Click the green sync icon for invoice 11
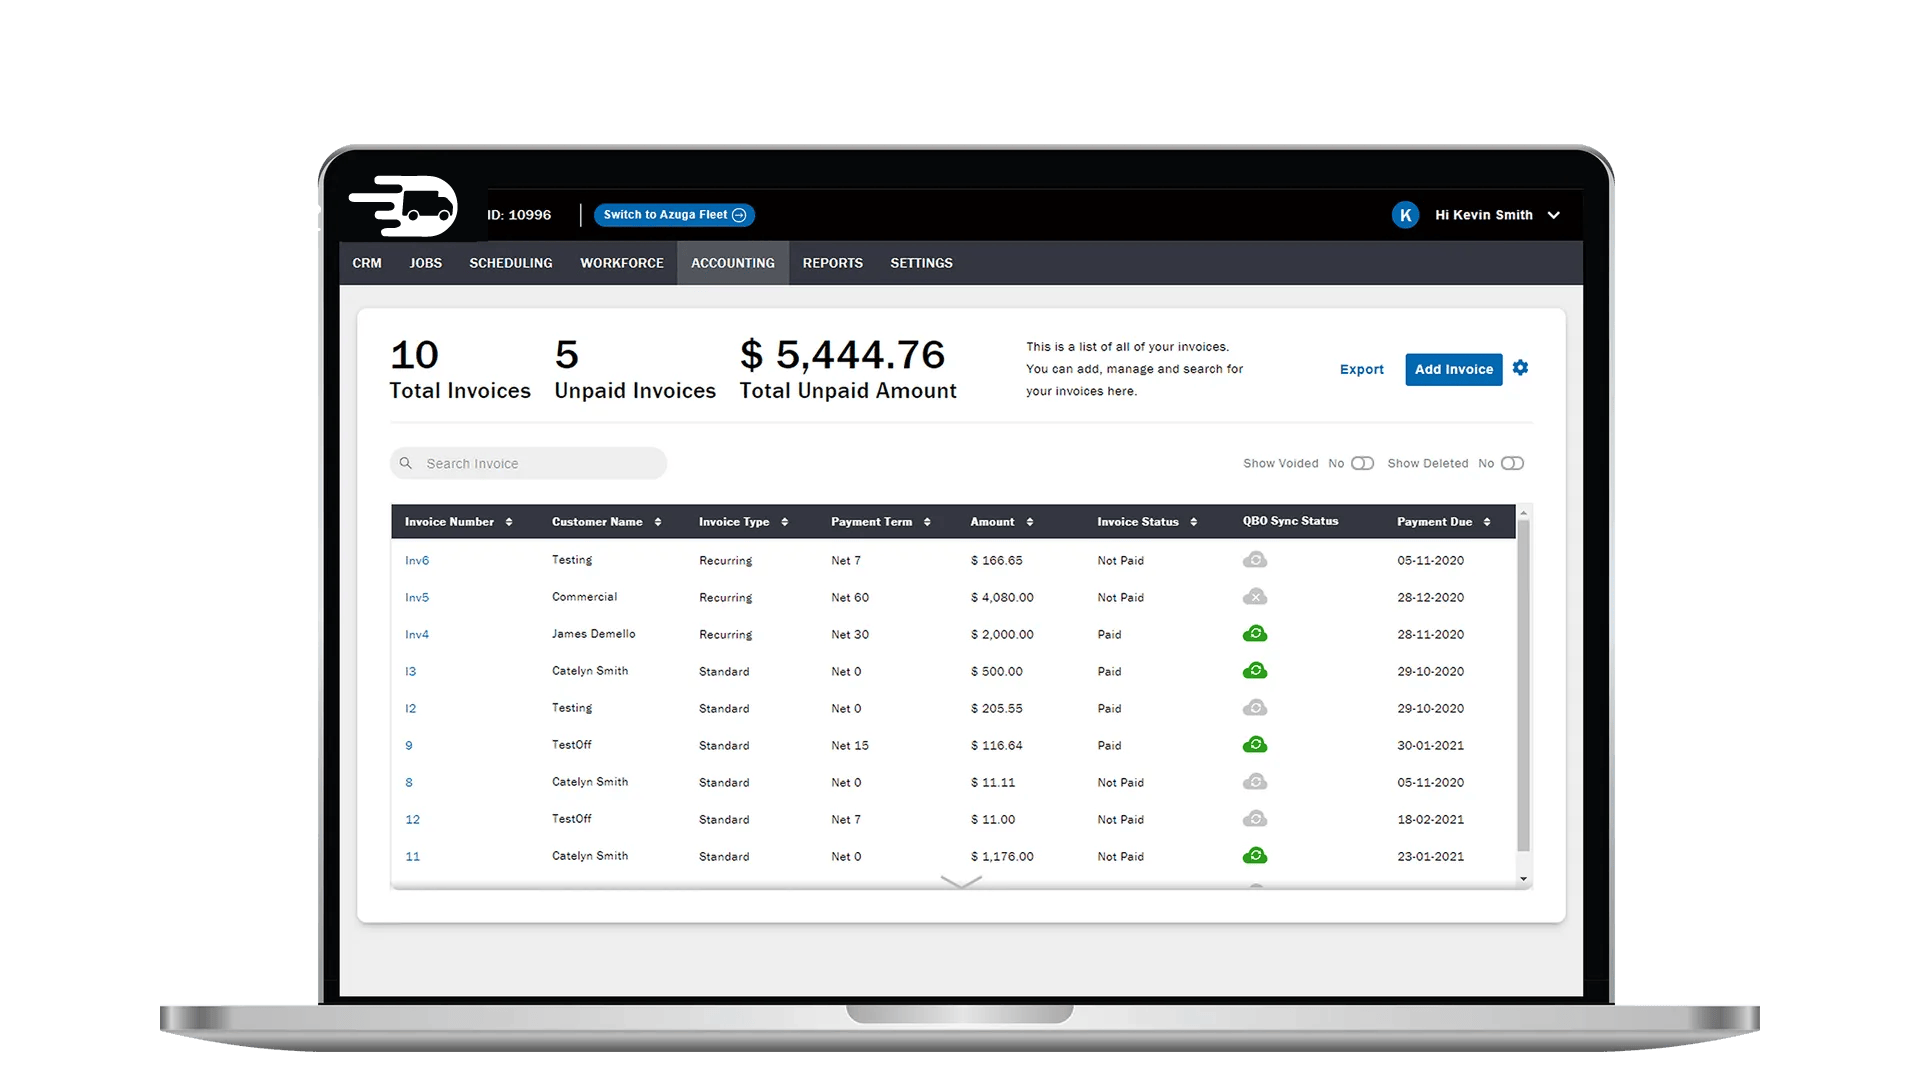This screenshot has width=1920, height=1080. (1255, 856)
